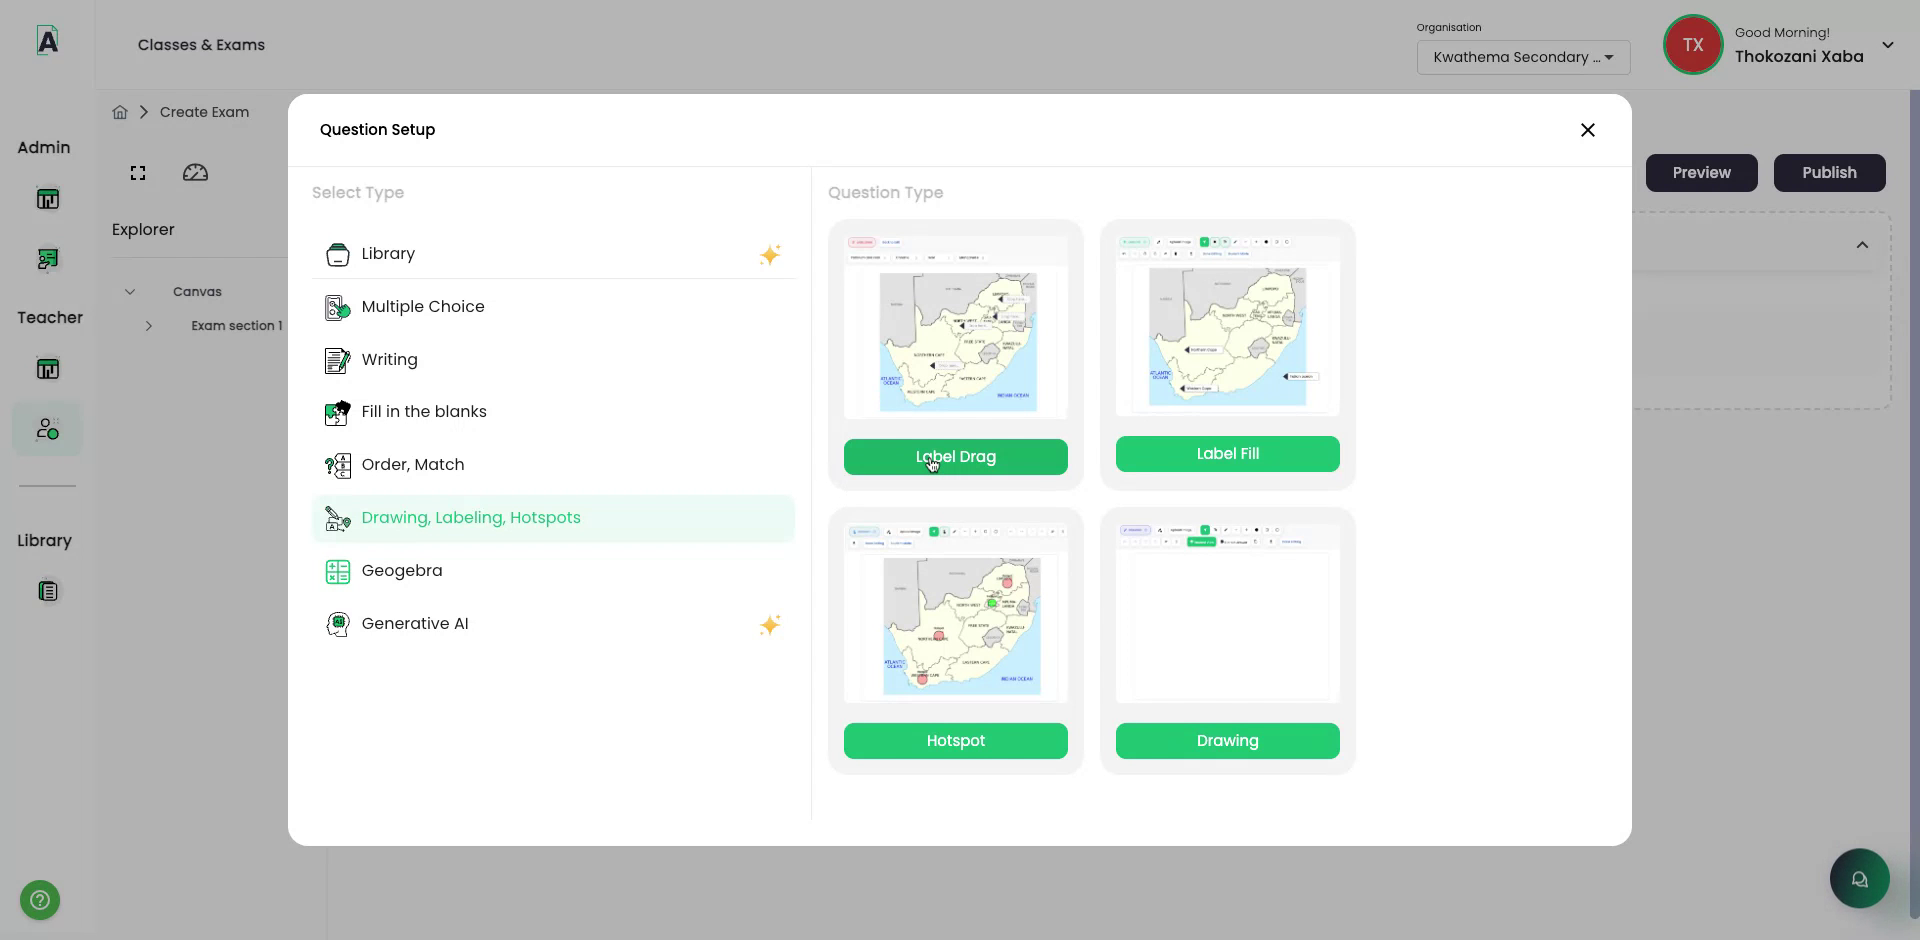Image resolution: width=1920 pixels, height=940 pixels.
Task: Click the Writing question type icon
Action: 337,360
